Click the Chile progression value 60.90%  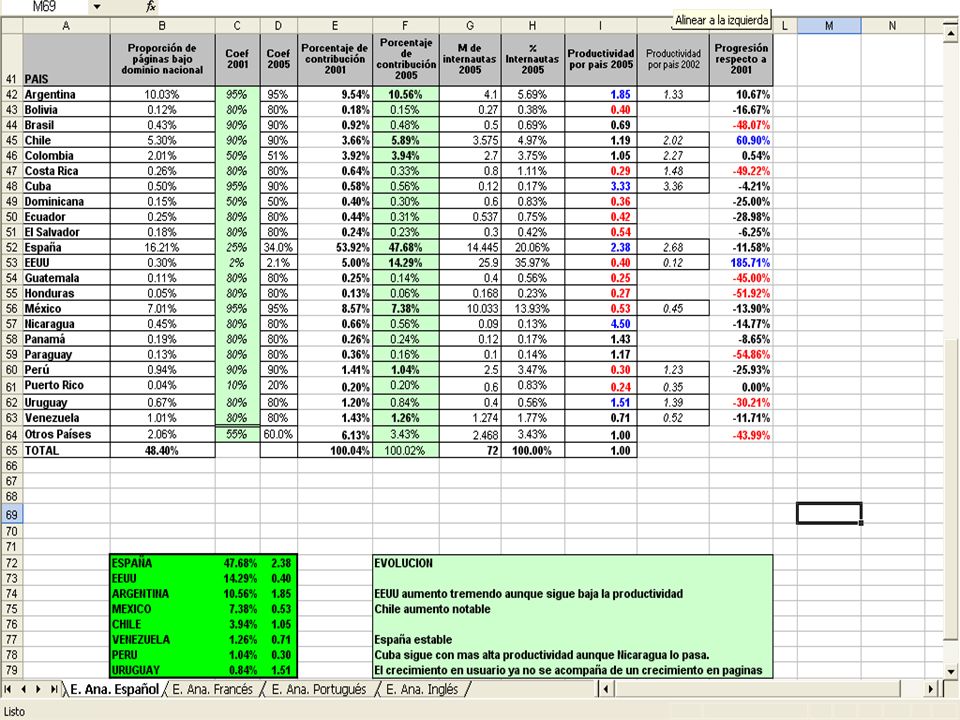coord(741,140)
